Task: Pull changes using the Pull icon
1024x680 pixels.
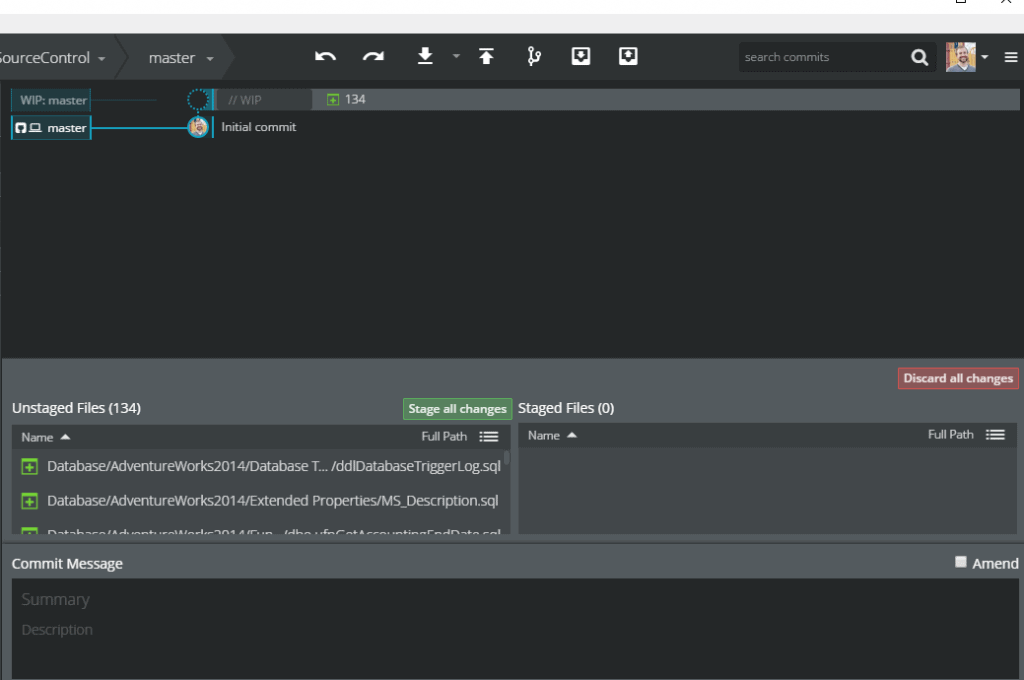Action: pyautogui.click(x=423, y=57)
